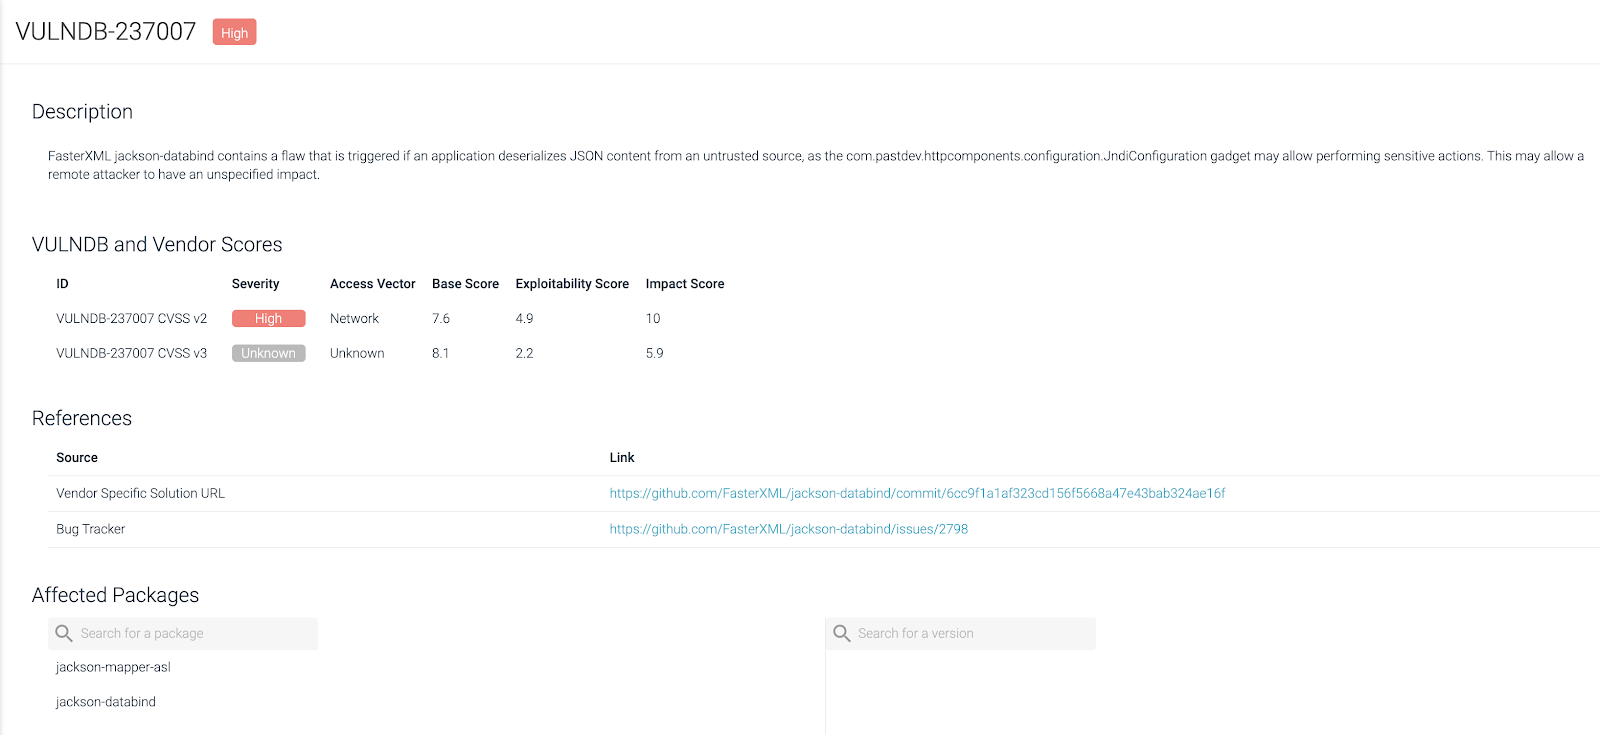The width and height of the screenshot is (1600, 735).
Task: Click the 7.6 base score value
Action: pyautogui.click(x=441, y=318)
